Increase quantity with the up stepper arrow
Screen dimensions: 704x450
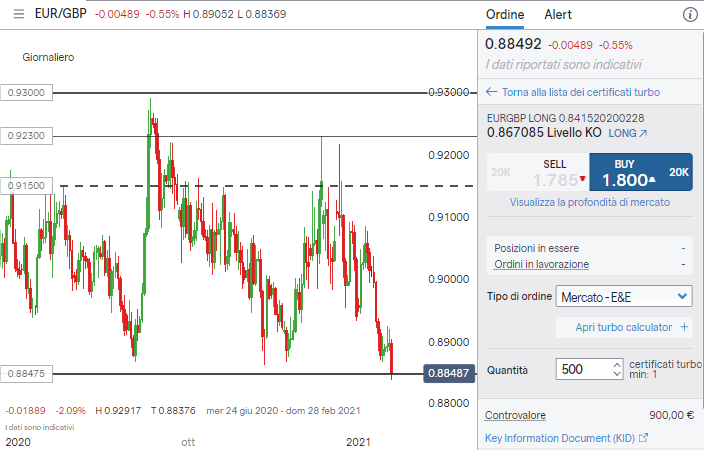coord(616,364)
